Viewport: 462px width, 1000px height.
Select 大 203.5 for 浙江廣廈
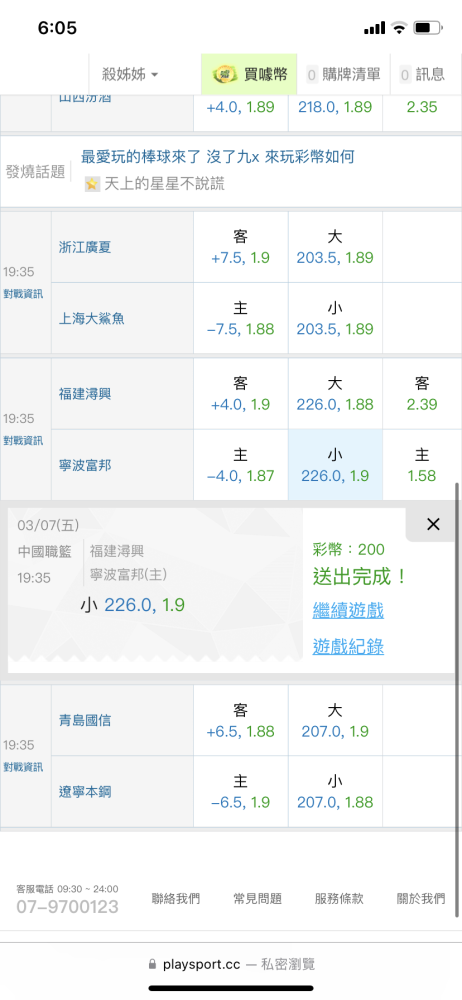tap(335, 247)
